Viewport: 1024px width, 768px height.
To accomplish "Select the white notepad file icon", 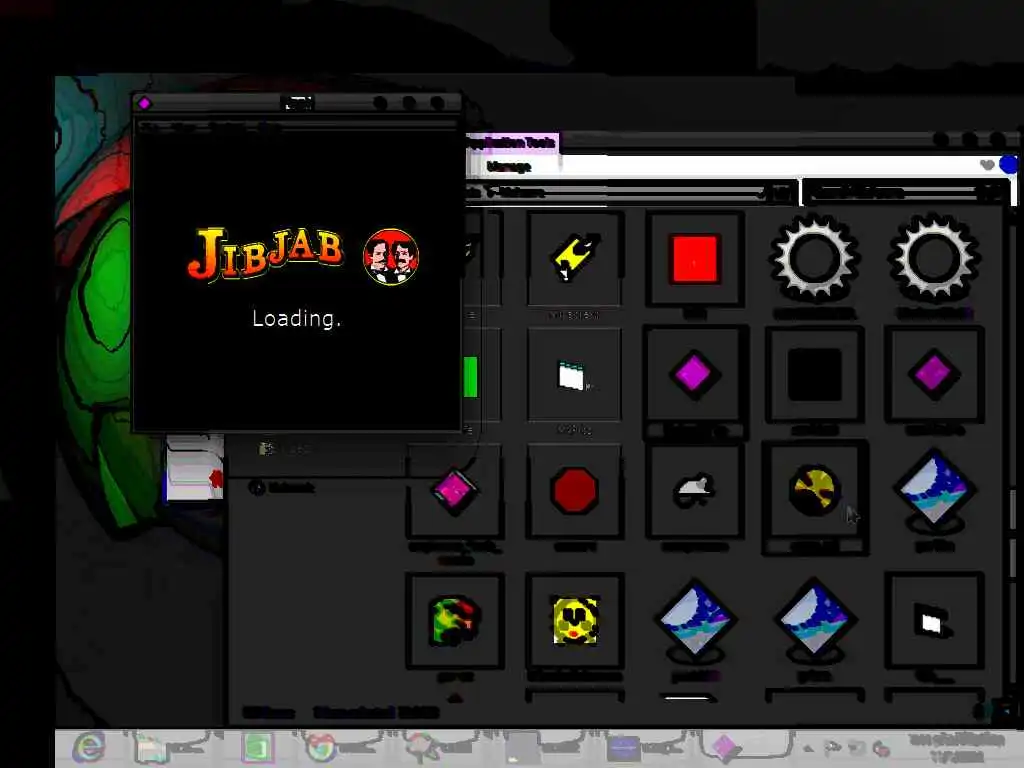I will (x=572, y=376).
